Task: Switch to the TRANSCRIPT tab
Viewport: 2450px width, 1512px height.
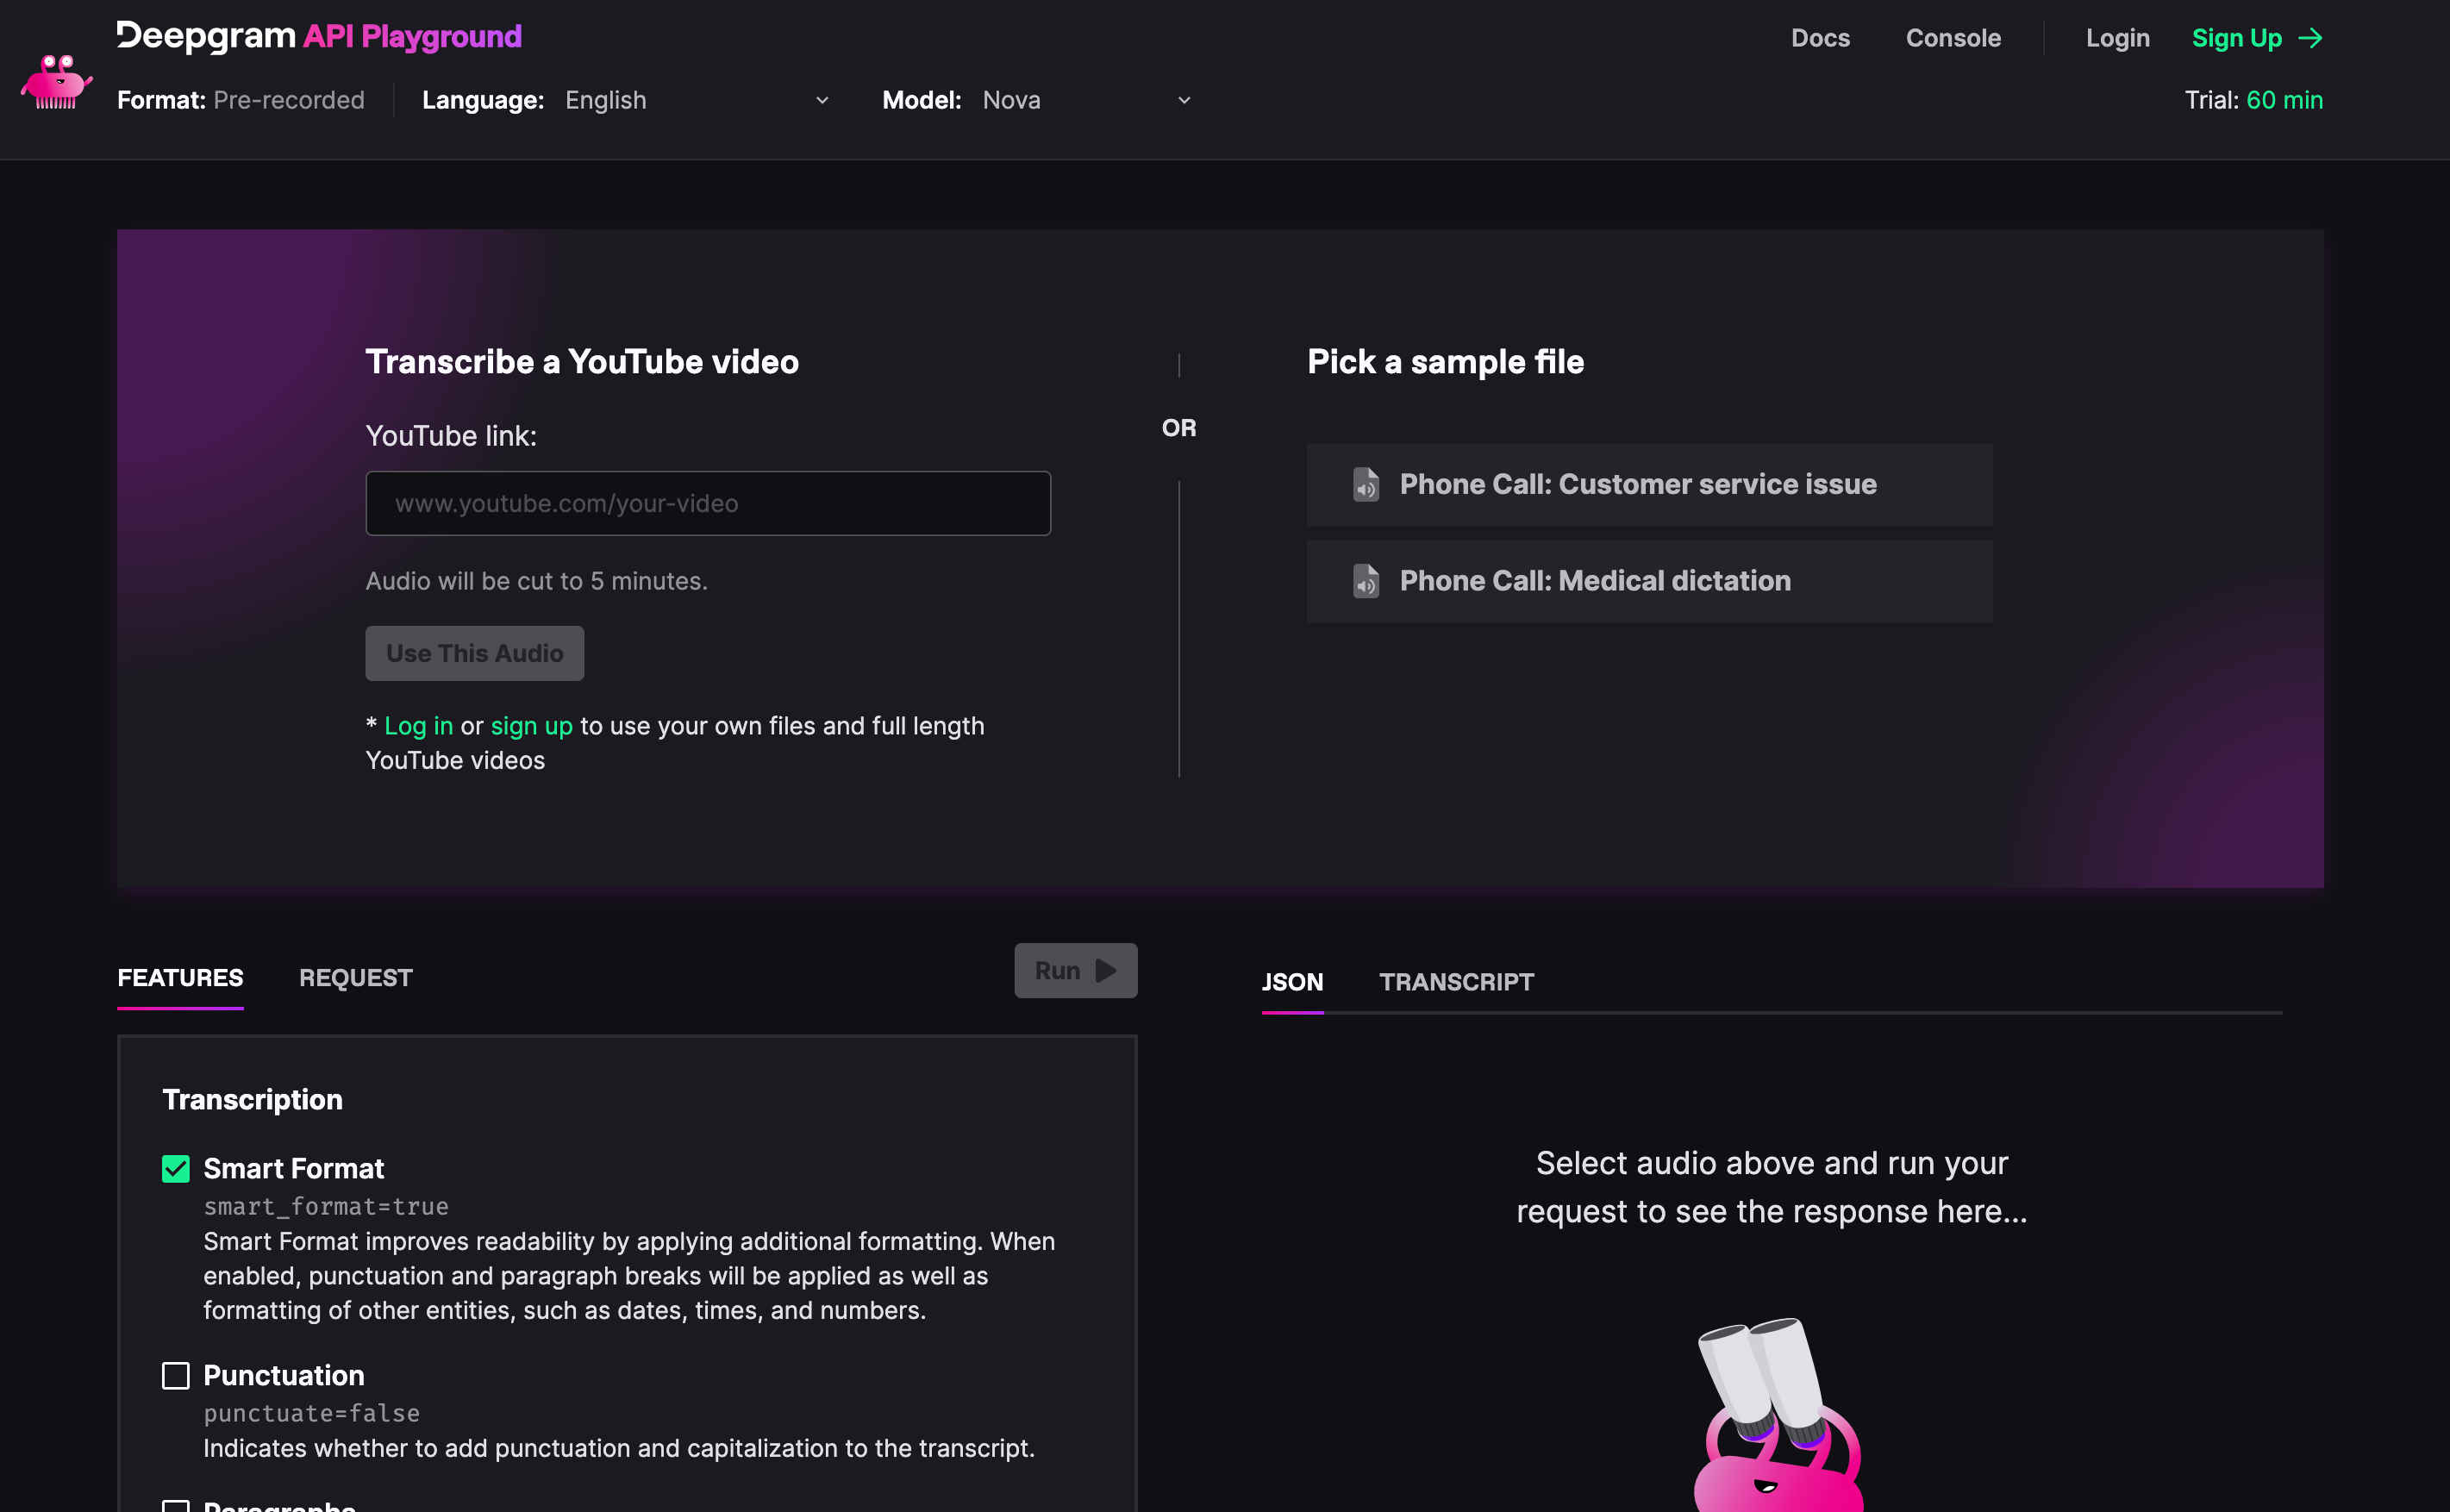Action: 1457,982
